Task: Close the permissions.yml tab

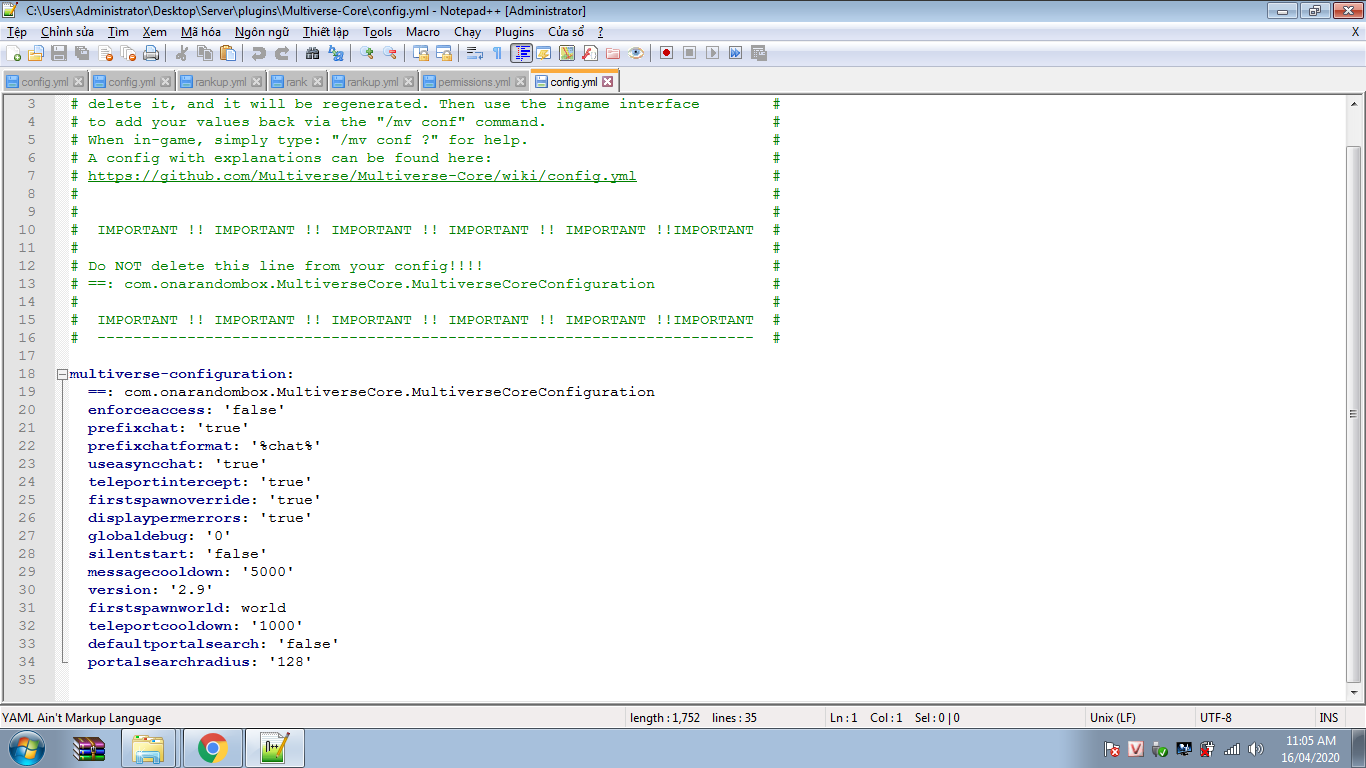Action: [x=520, y=82]
